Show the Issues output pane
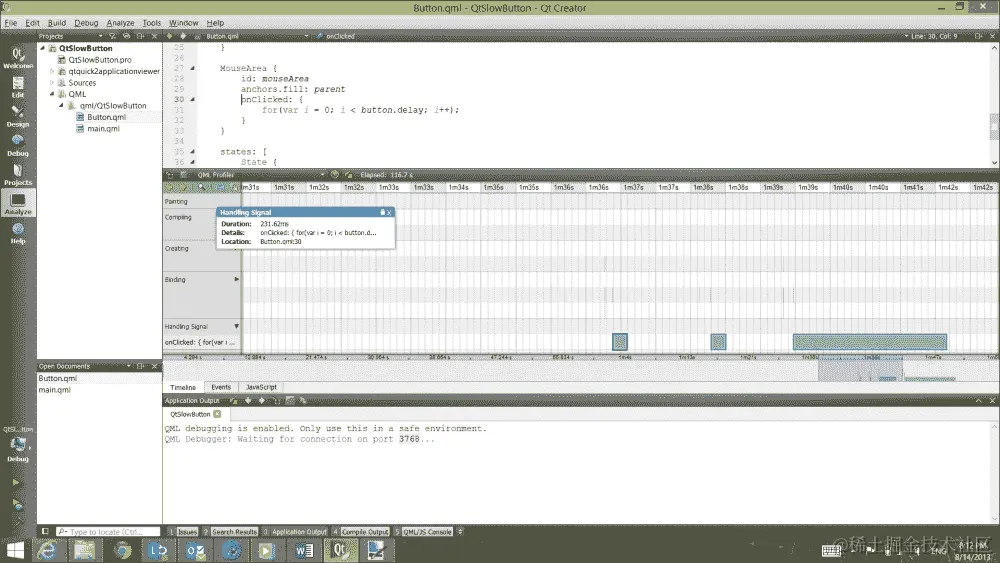This screenshot has height=563, width=1000. (x=183, y=531)
